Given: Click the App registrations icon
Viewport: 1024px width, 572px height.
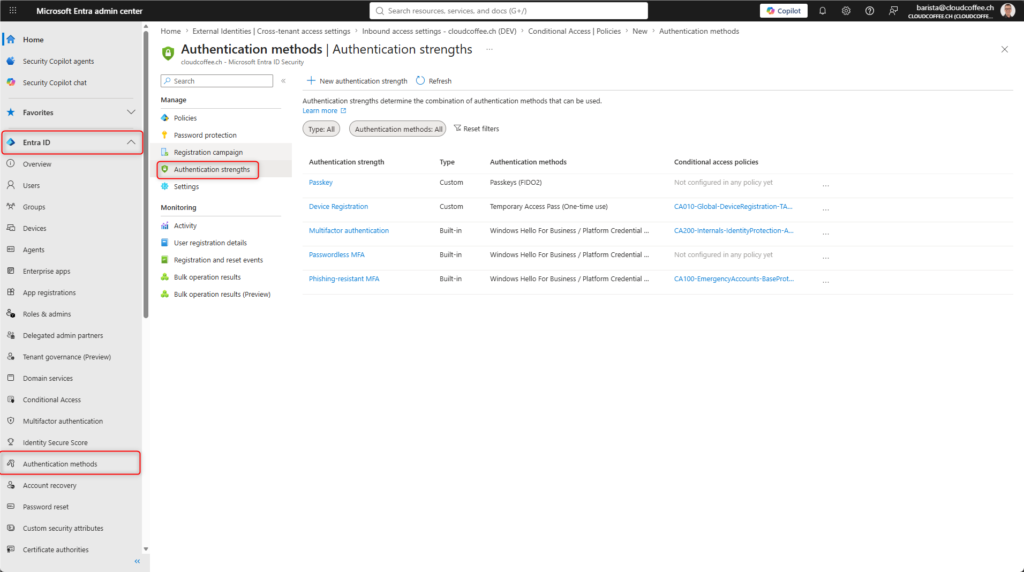Looking at the screenshot, I should pos(10,293).
